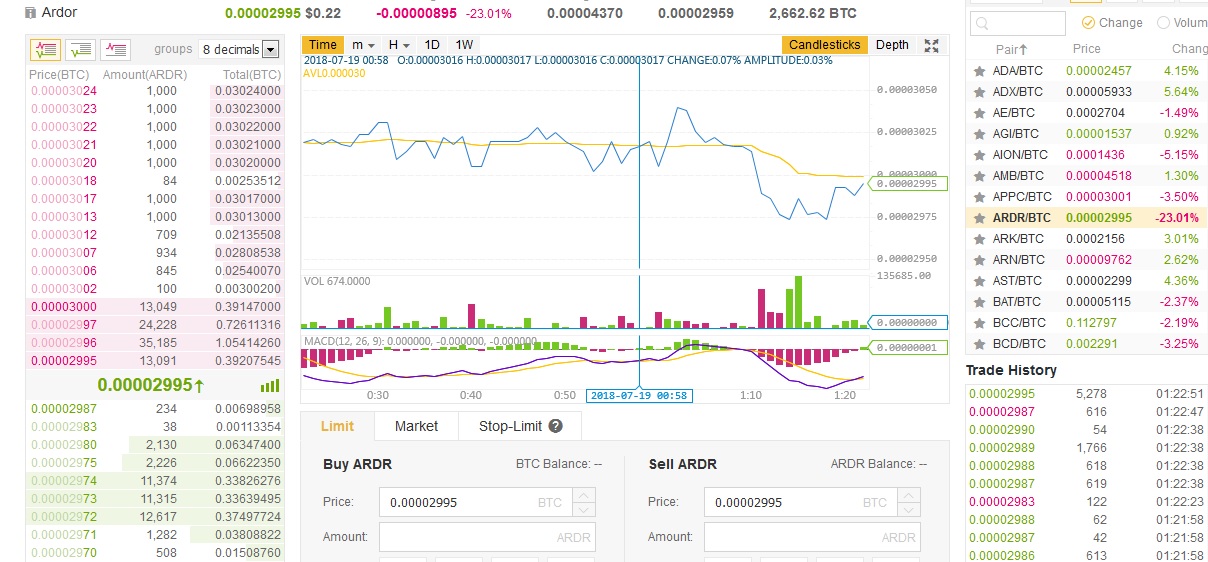This screenshot has height=562, width=1208.
Task: Favorite the ADA/BTC pair star
Action: (x=979, y=71)
